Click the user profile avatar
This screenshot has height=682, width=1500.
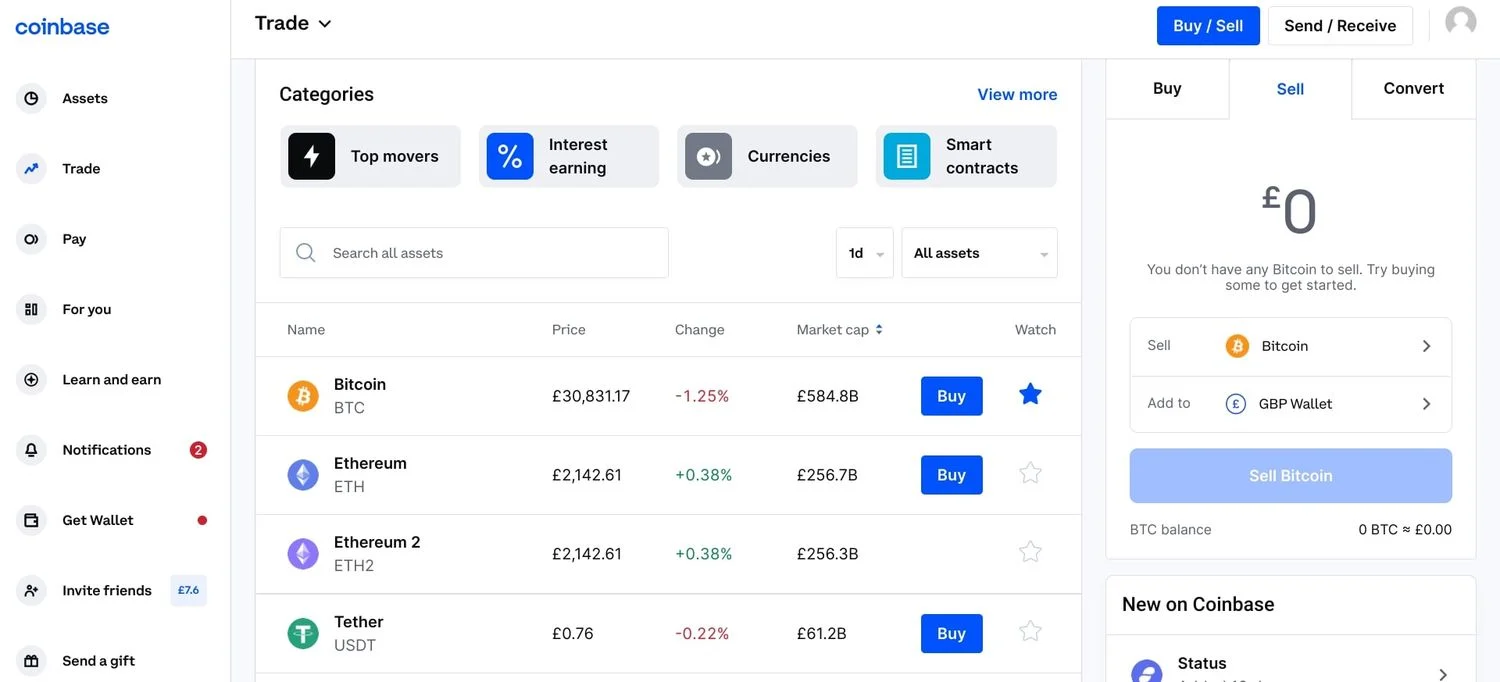1460,24
